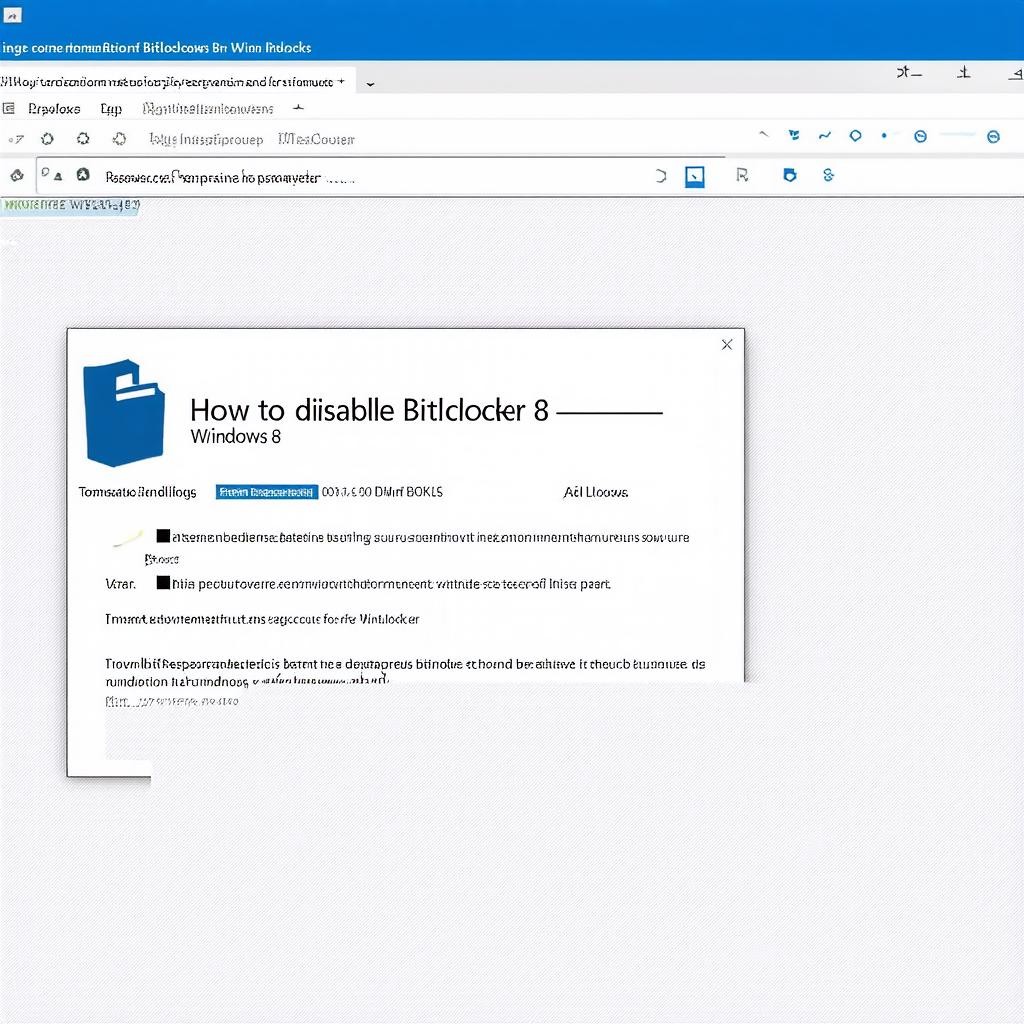The image size is (1024, 1024).
Task: Click the blue square icon beside the address bar
Action: [694, 177]
